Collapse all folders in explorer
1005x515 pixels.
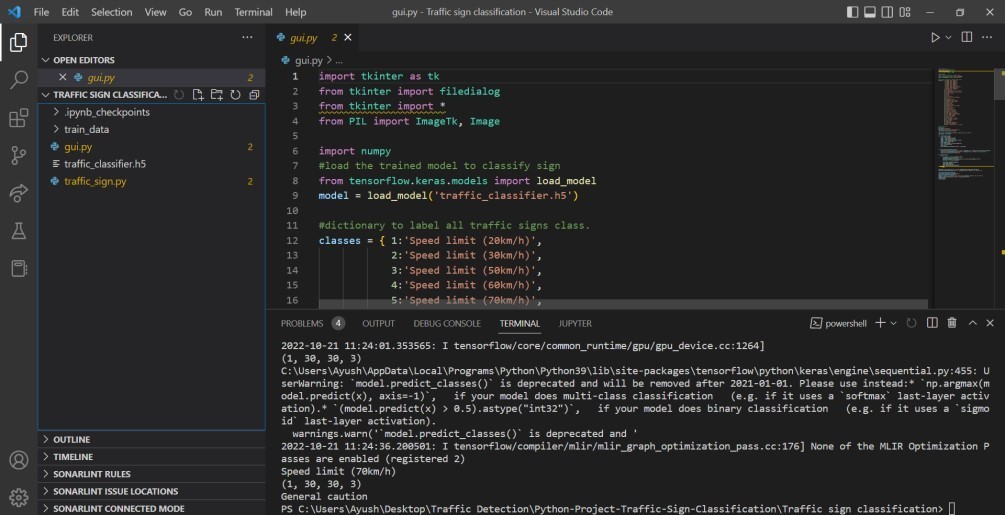[x=254, y=95]
